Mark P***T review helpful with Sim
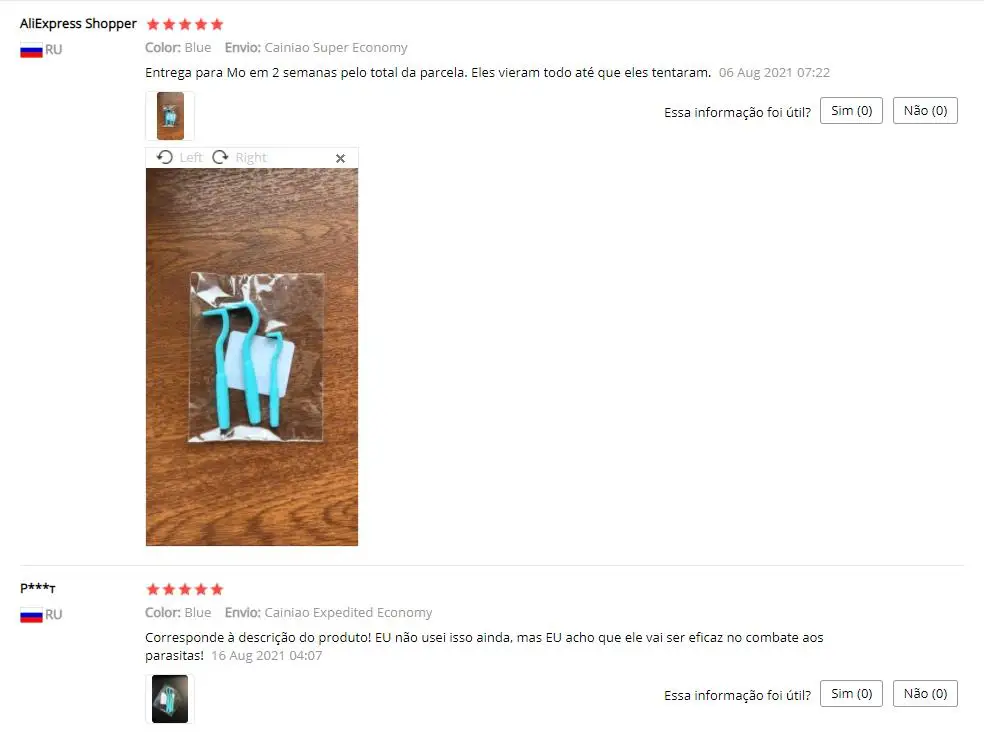The width and height of the screenshot is (984, 742). tap(851, 694)
